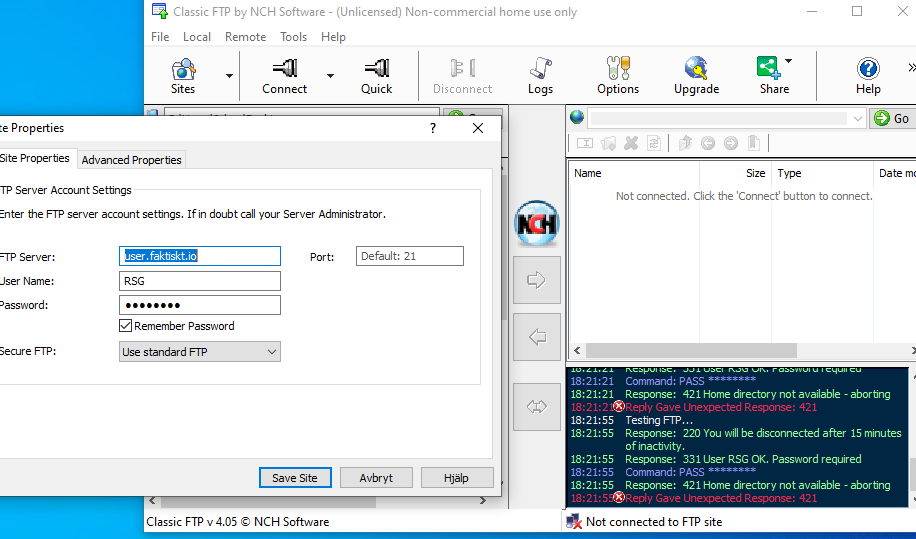
Task: Click the remote globe icon
Action: tap(577, 117)
